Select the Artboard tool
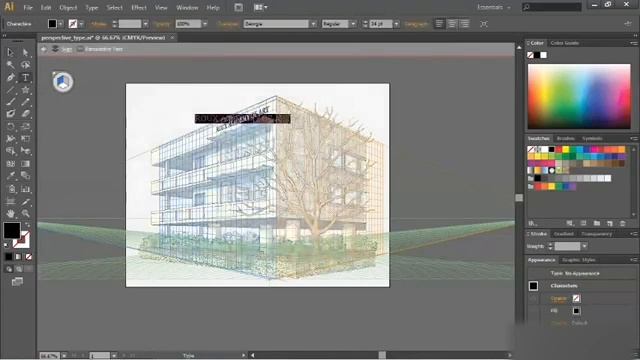The image size is (640, 360). 10,201
